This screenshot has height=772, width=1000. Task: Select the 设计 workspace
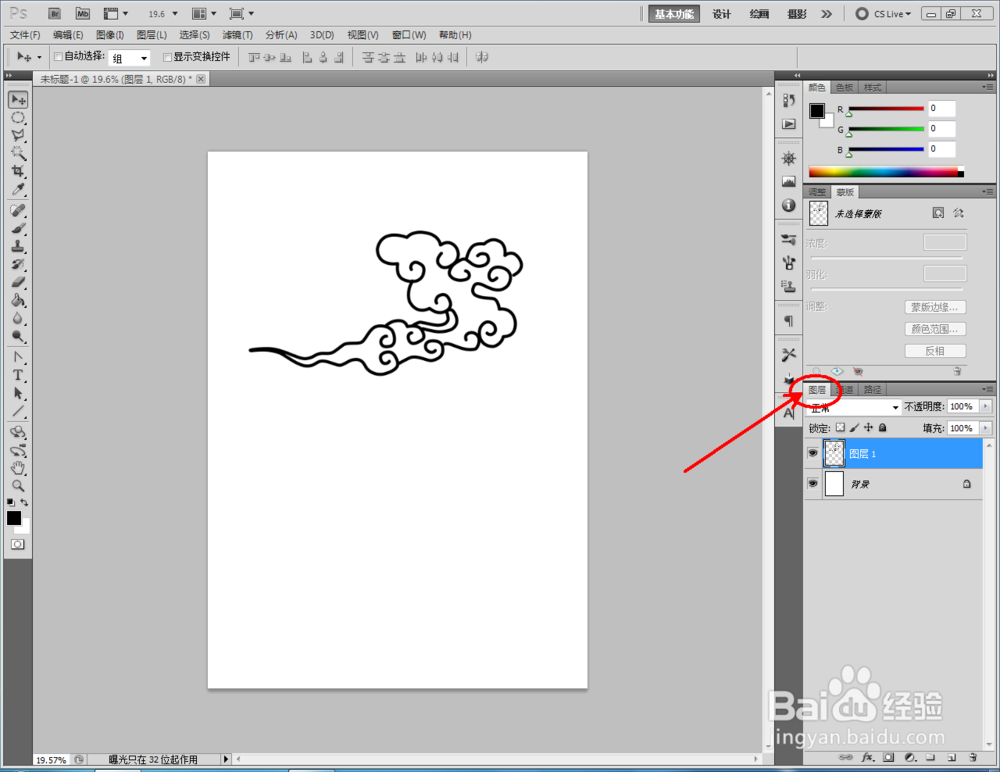pos(721,14)
